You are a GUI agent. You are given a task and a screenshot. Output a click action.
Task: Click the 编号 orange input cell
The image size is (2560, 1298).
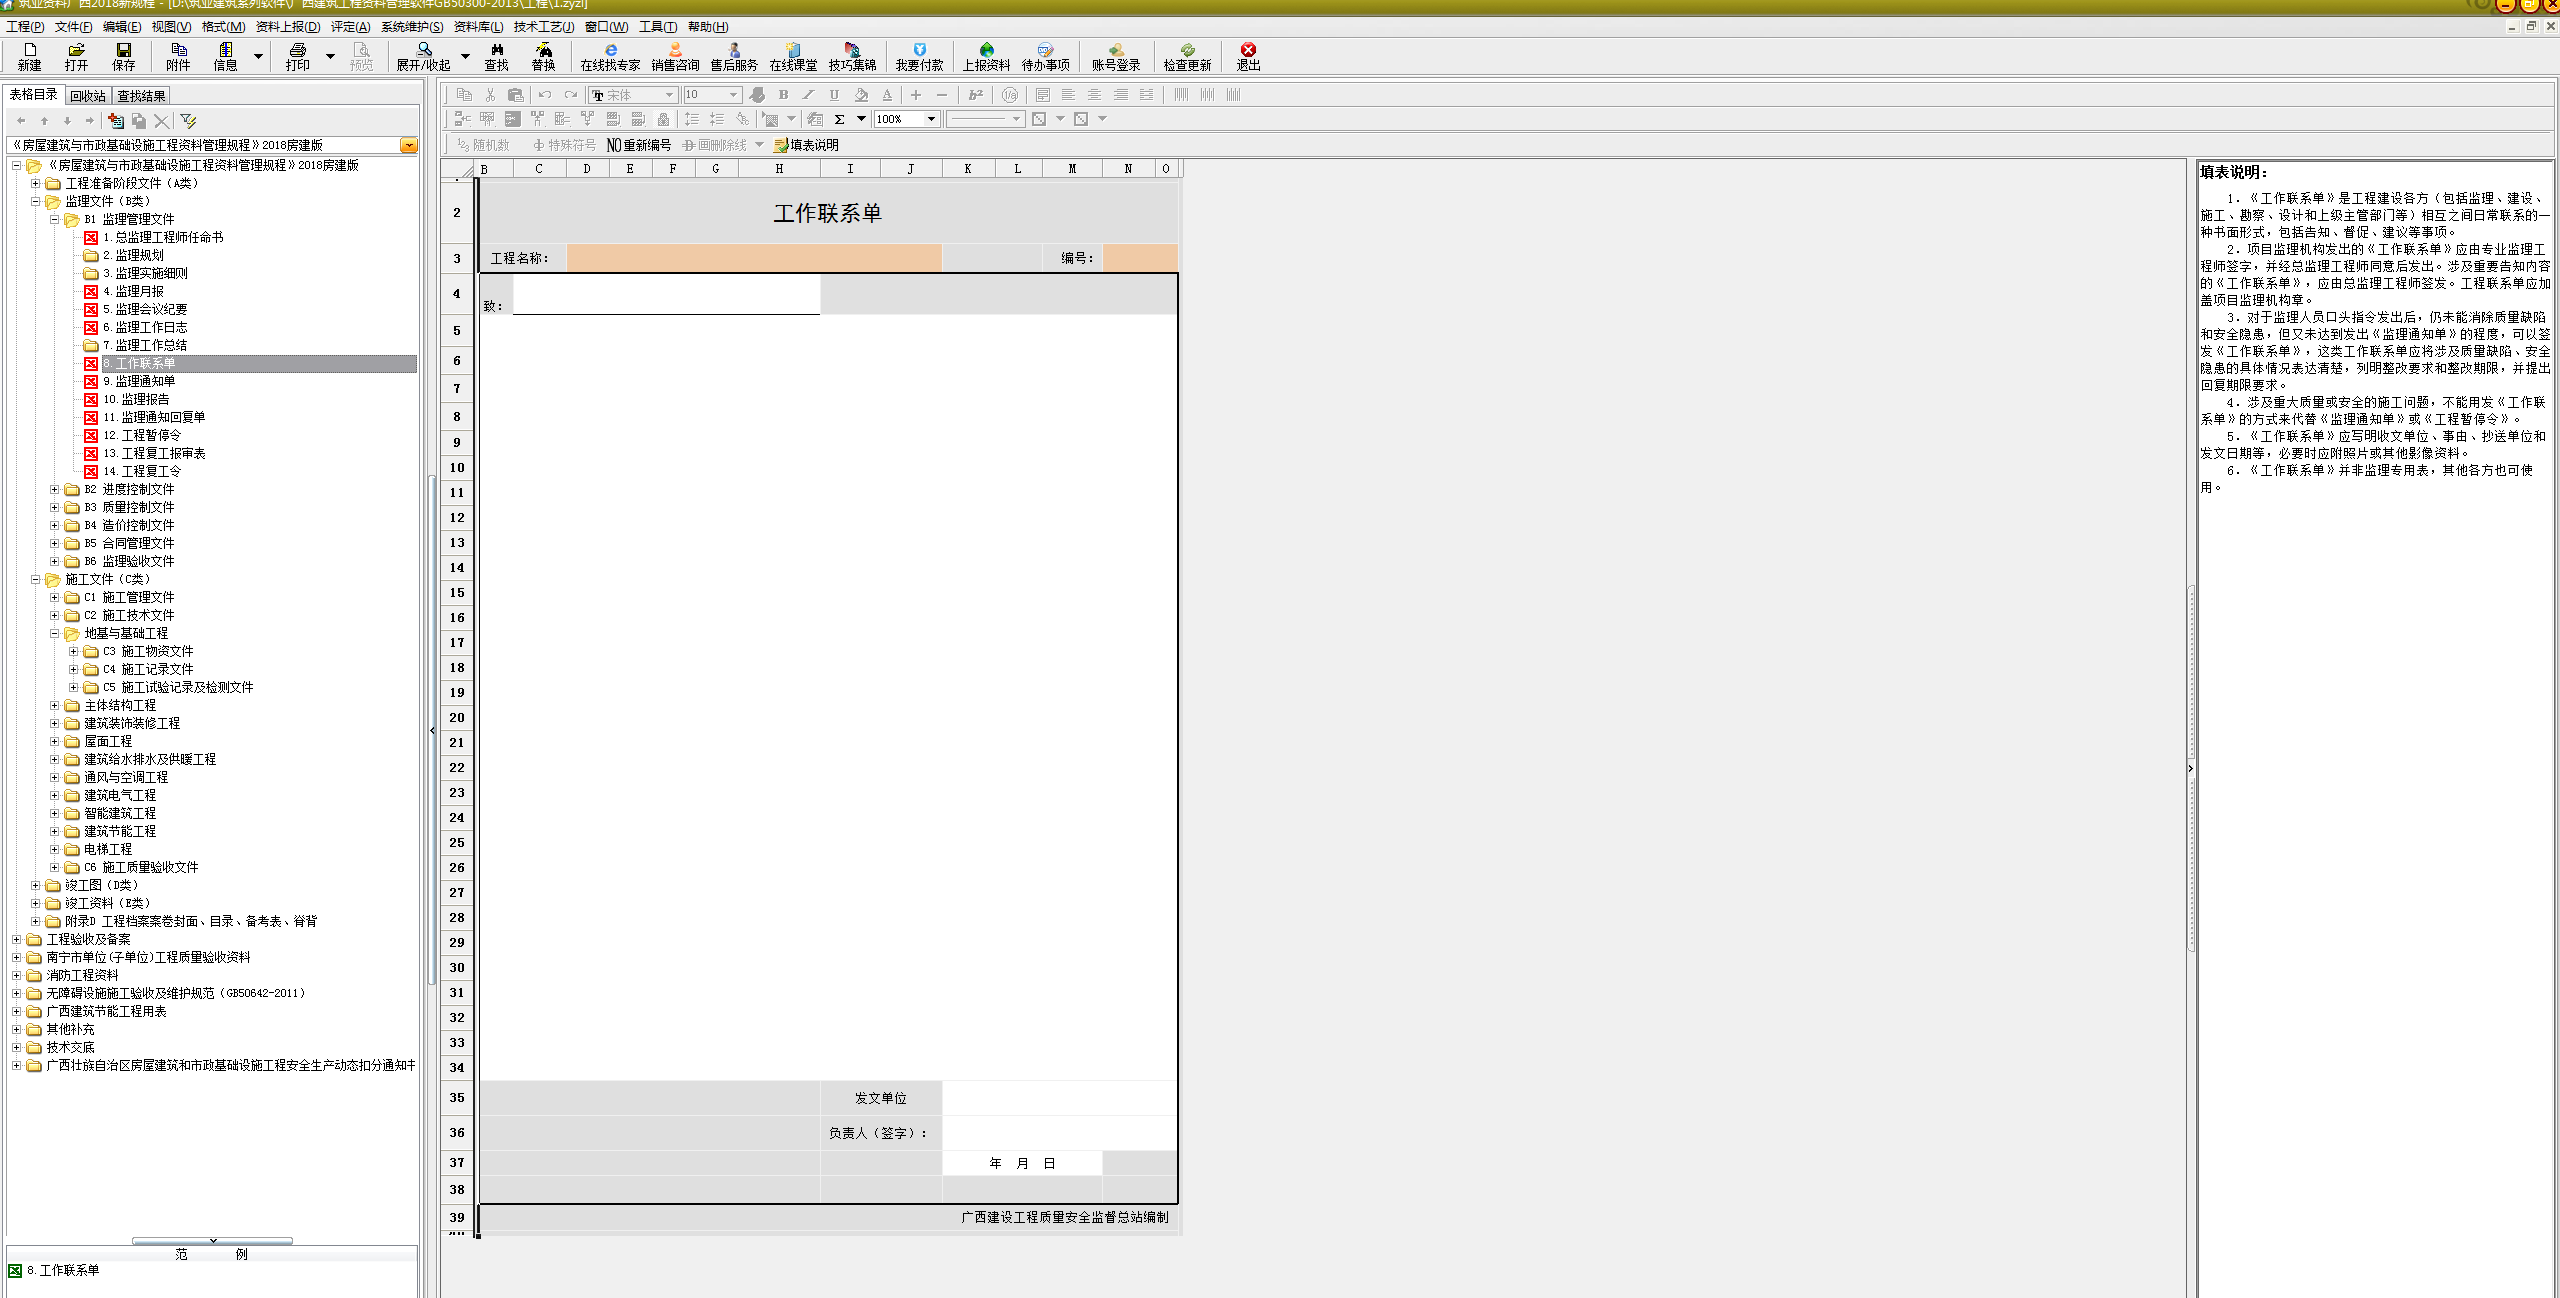coord(1140,258)
